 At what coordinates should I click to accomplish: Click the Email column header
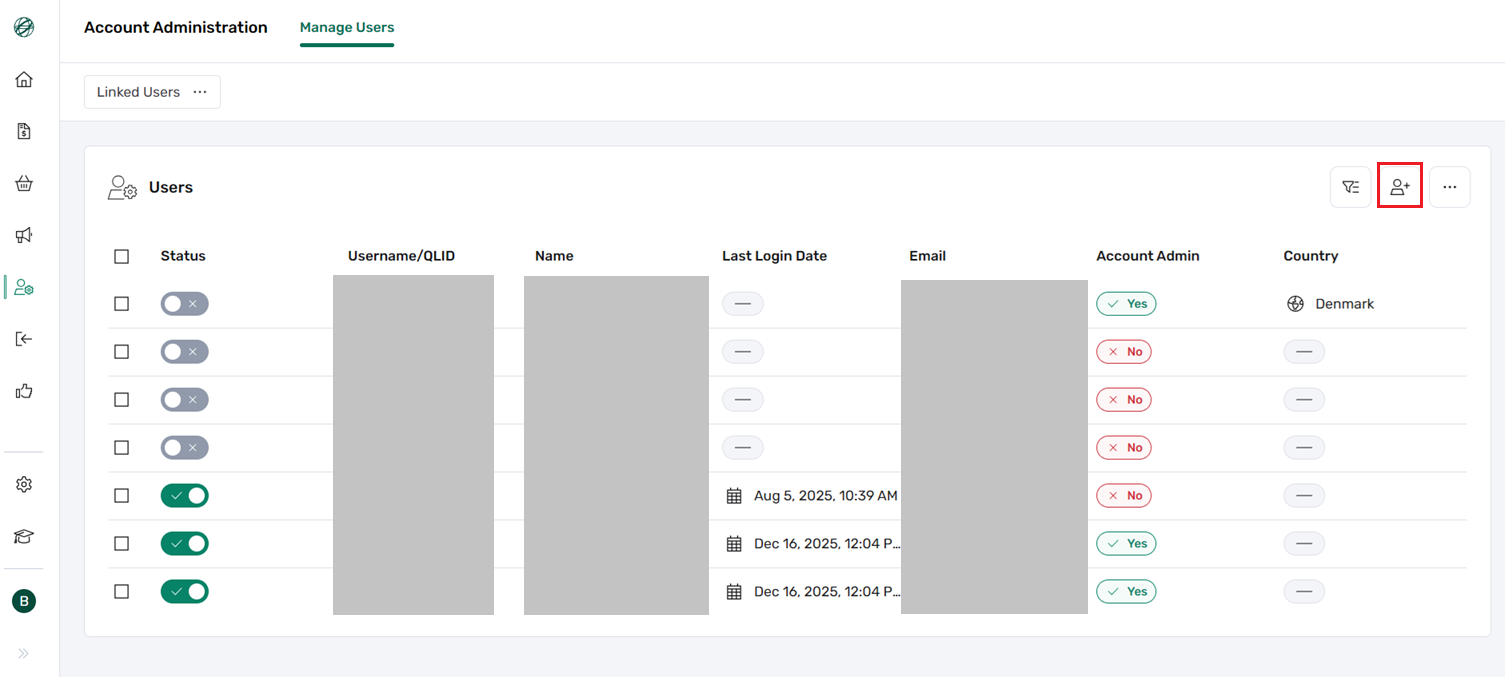point(927,256)
